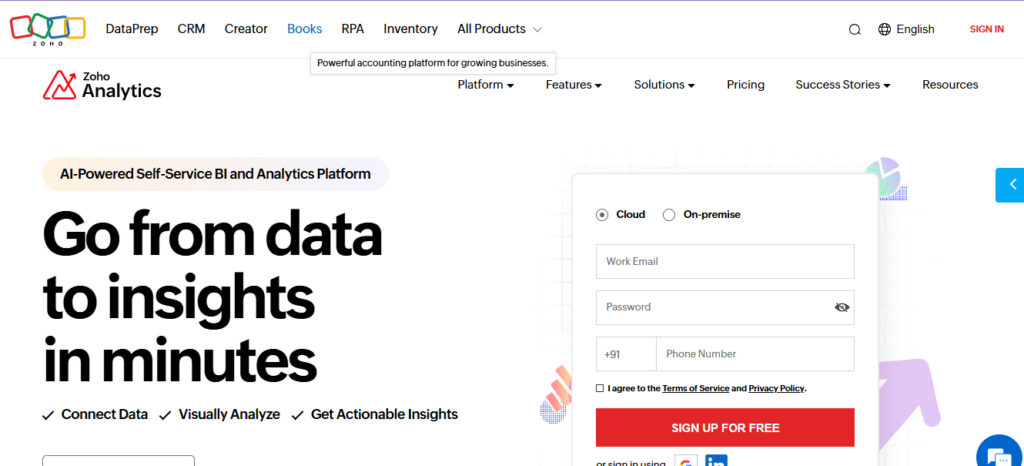Click the Zoho logo in the header

48,29
